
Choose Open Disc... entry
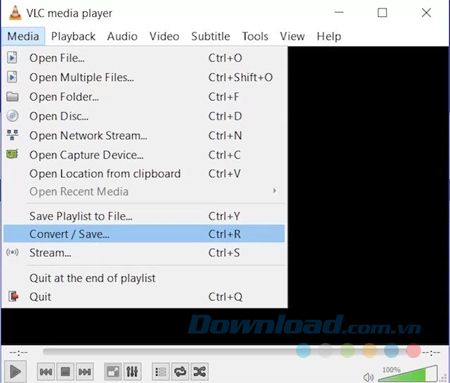[144, 116]
